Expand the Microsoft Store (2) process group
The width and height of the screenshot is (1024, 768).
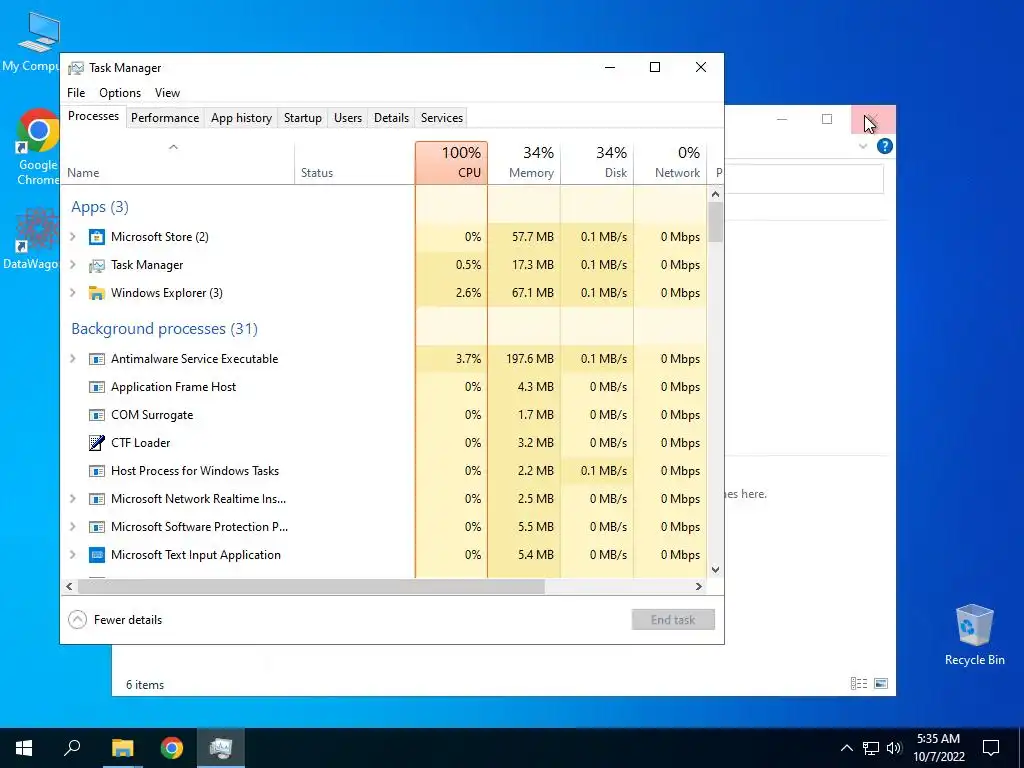click(73, 236)
